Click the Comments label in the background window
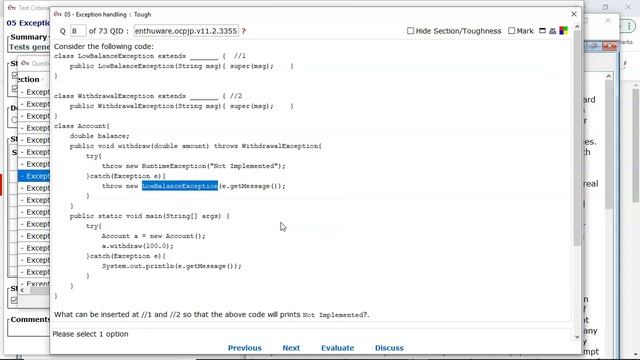This screenshot has height=360, width=640. [x=30, y=320]
